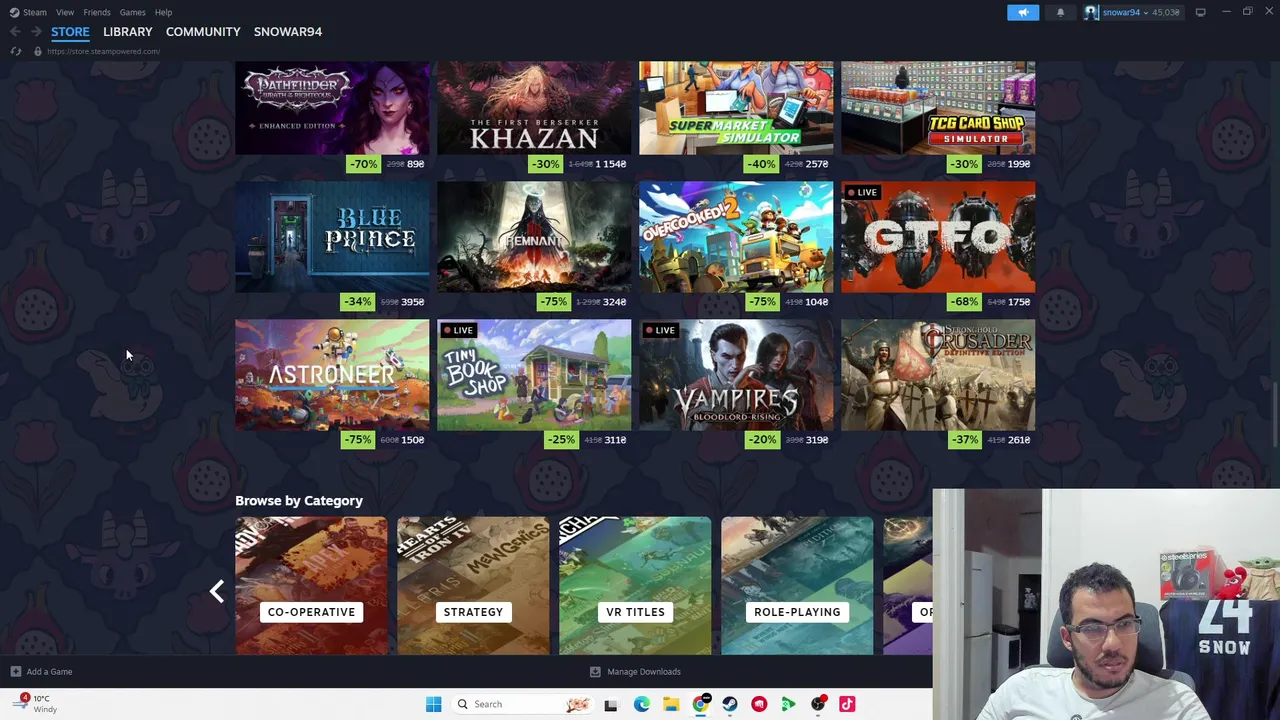1280x720 pixels.
Task: Open the Overcooked! 2 game tile
Action: [736, 237]
